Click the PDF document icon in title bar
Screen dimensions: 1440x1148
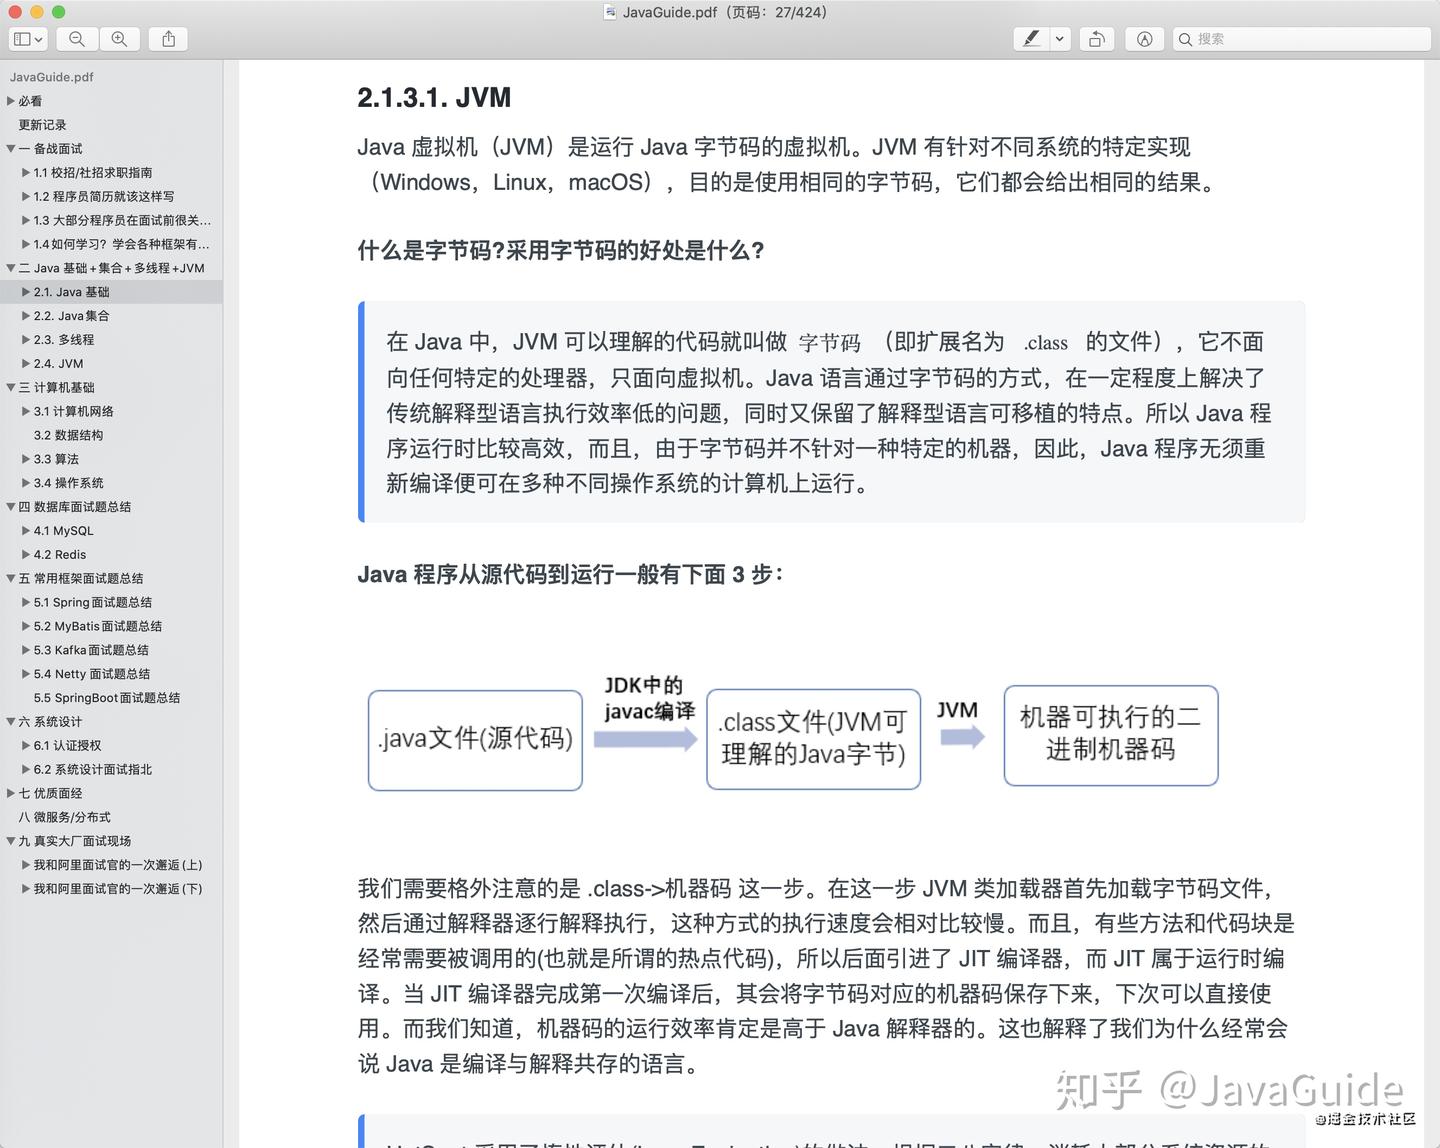point(610,12)
